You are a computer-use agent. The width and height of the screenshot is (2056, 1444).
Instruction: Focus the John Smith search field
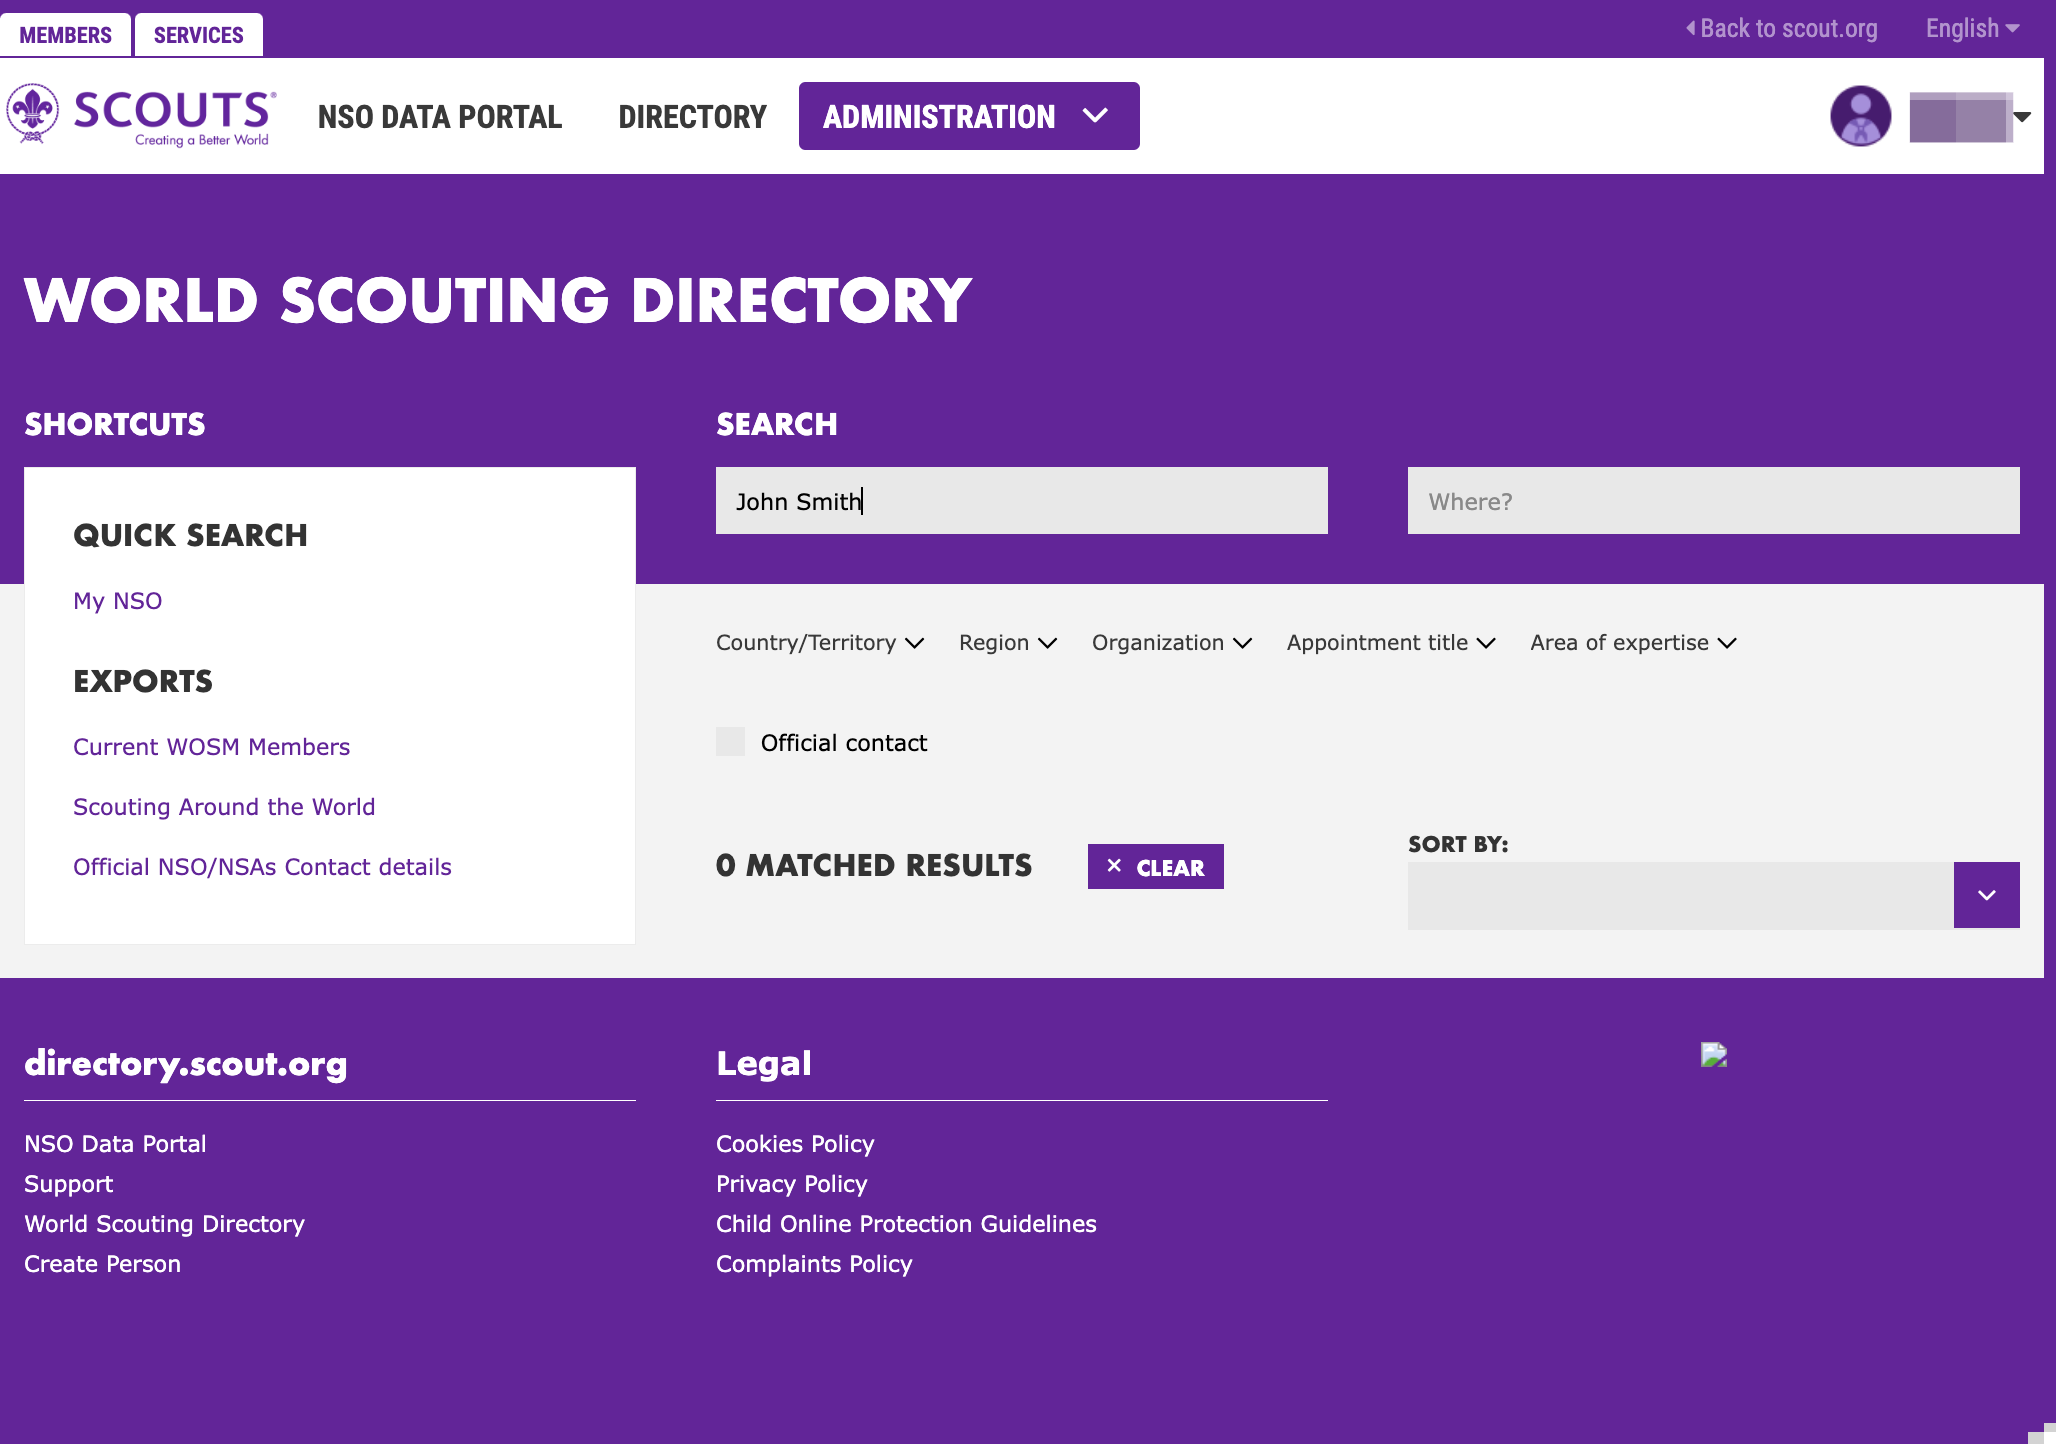tap(1022, 501)
